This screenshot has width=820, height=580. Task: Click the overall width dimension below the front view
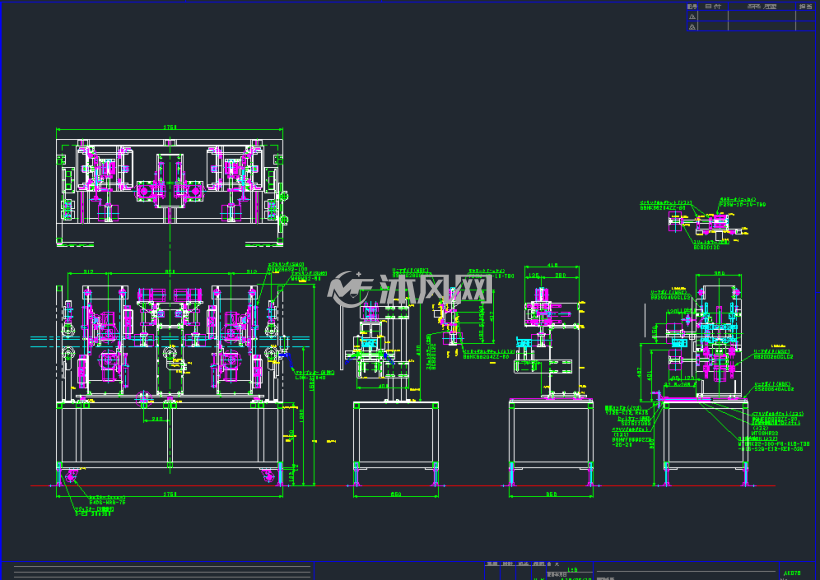pos(170,494)
